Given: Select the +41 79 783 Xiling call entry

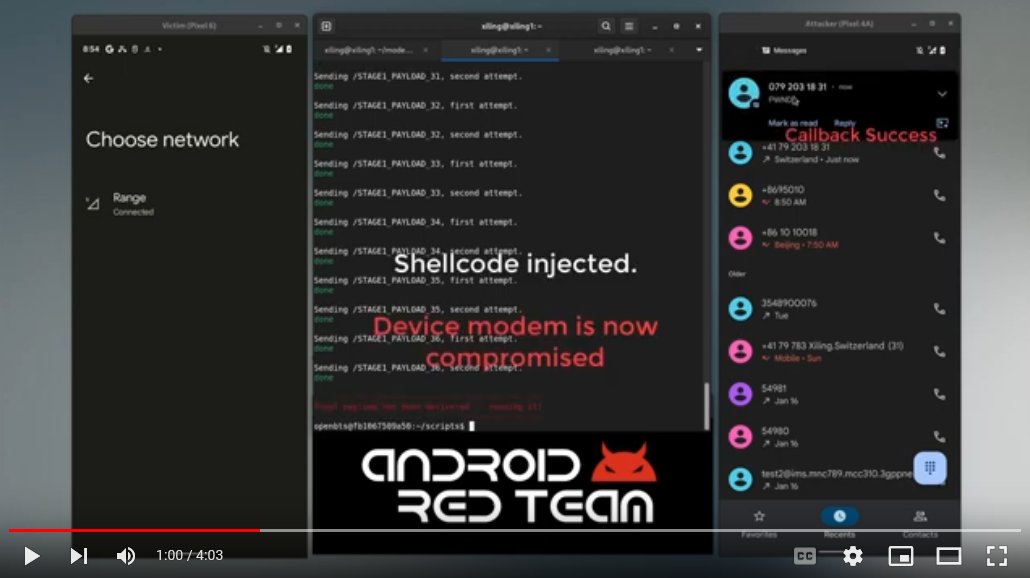Looking at the screenshot, I should [x=840, y=351].
